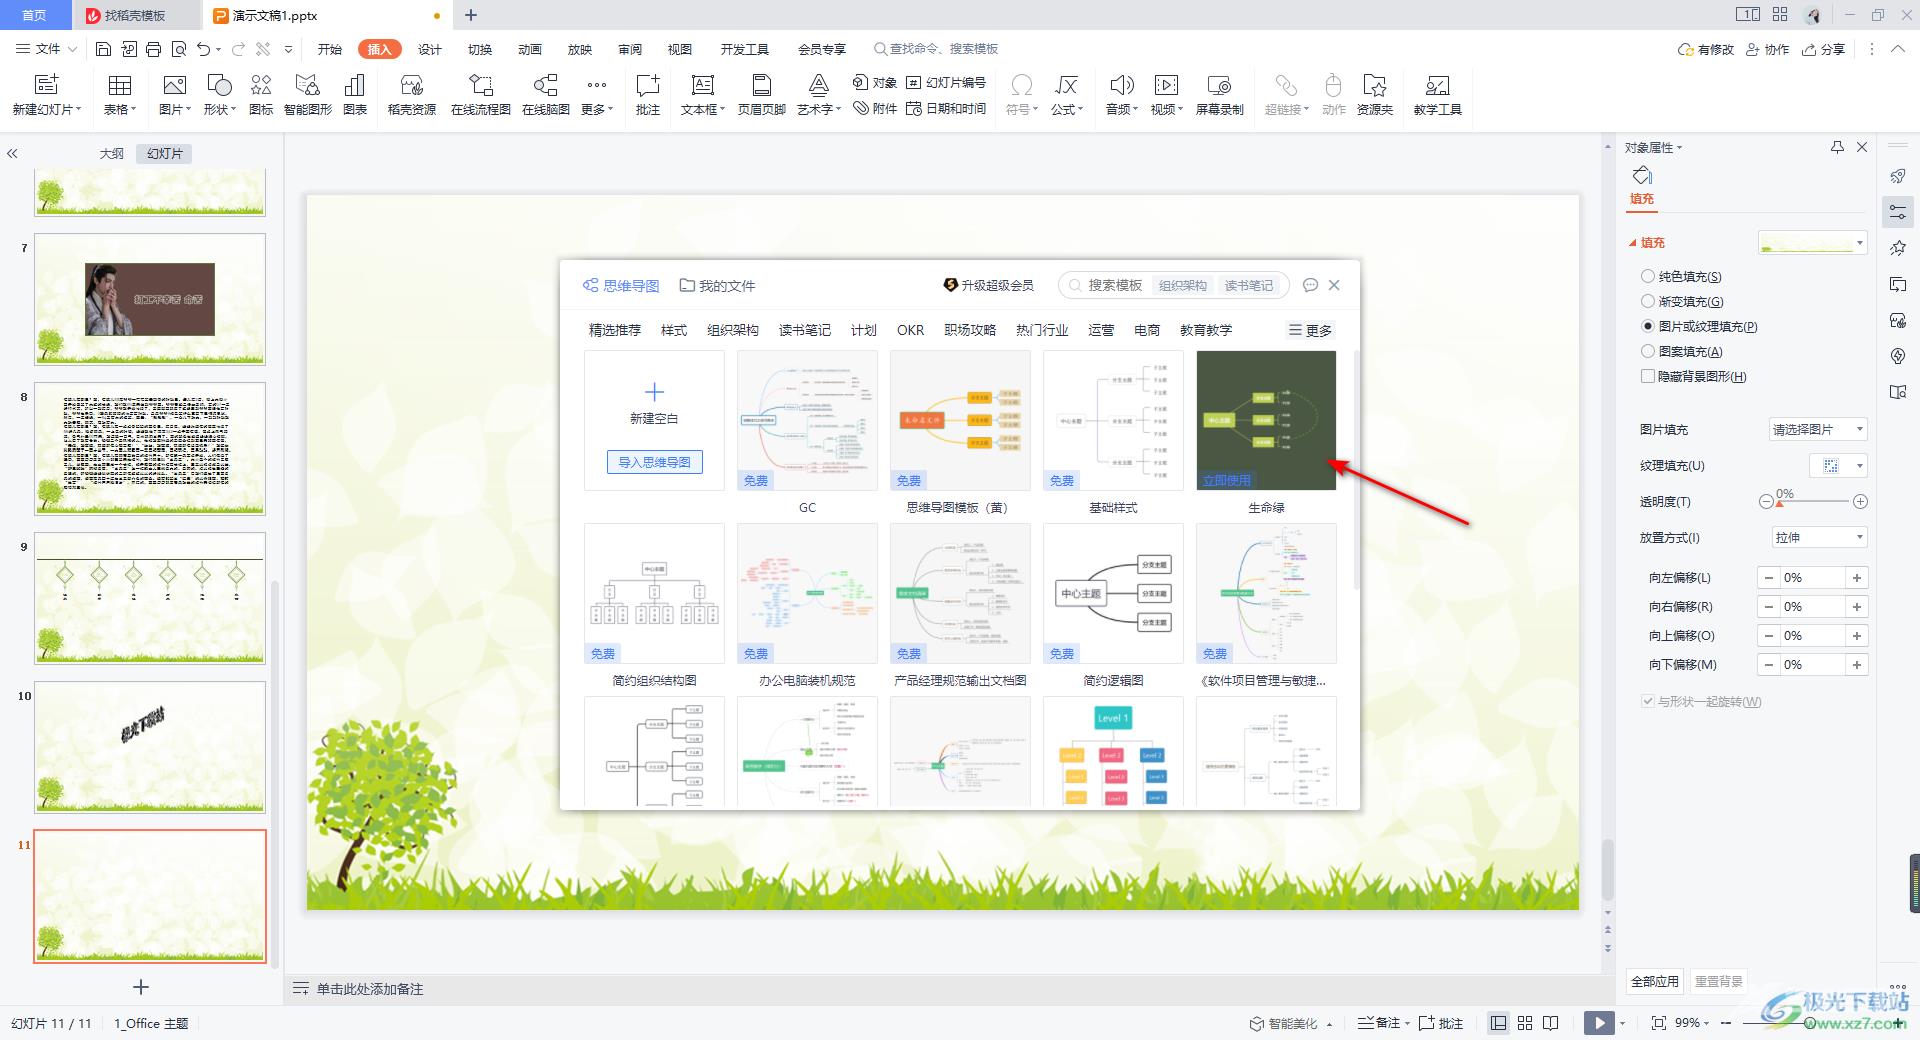Open 教学工具 teaching tools
1920x1040 pixels.
click(1438, 95)
